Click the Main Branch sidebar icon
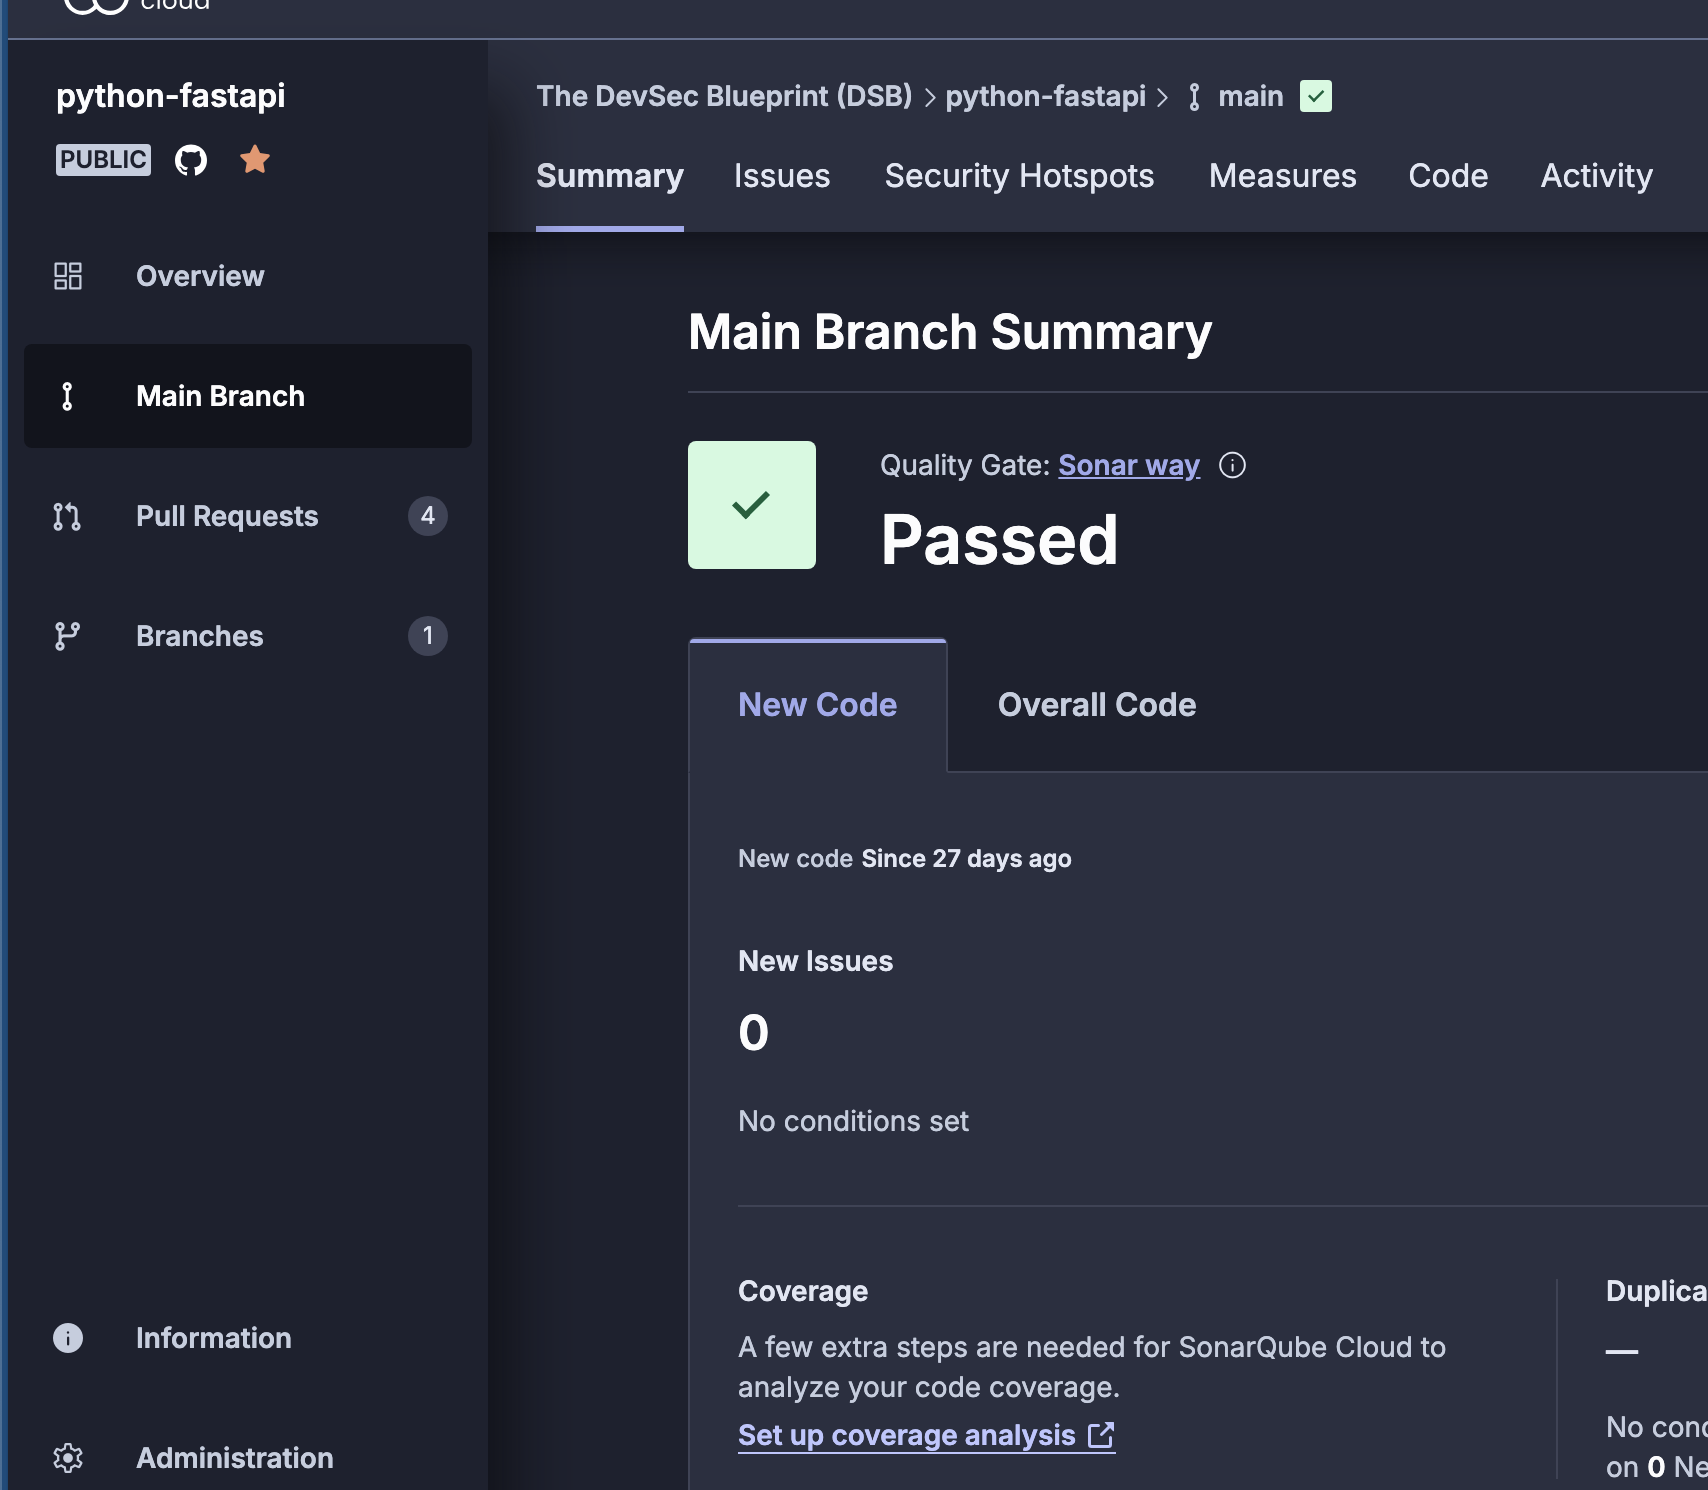The image size is (1708, 1490). click(68, 396)
